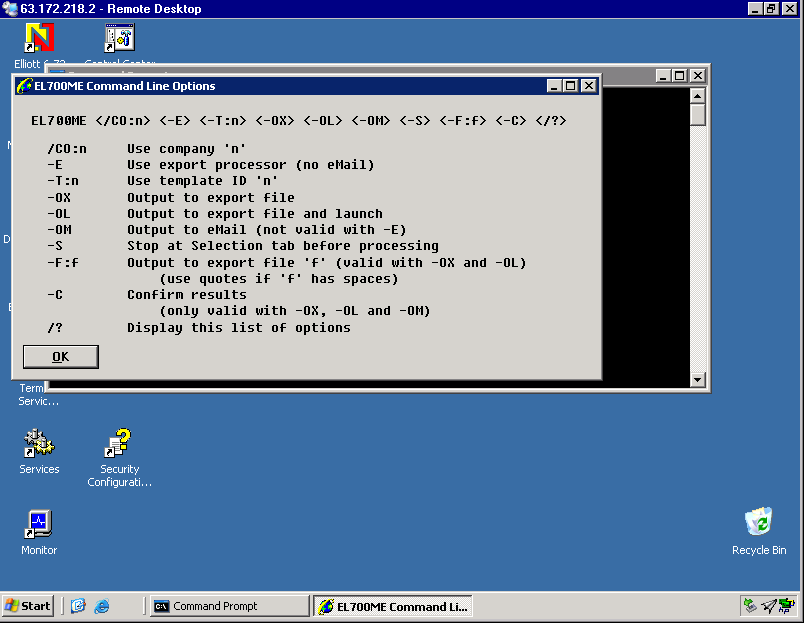Screen dimensions: 804x623
Task: Click the '(use quotes if 'f' has spaces)' note
Action: pos(279,278)
